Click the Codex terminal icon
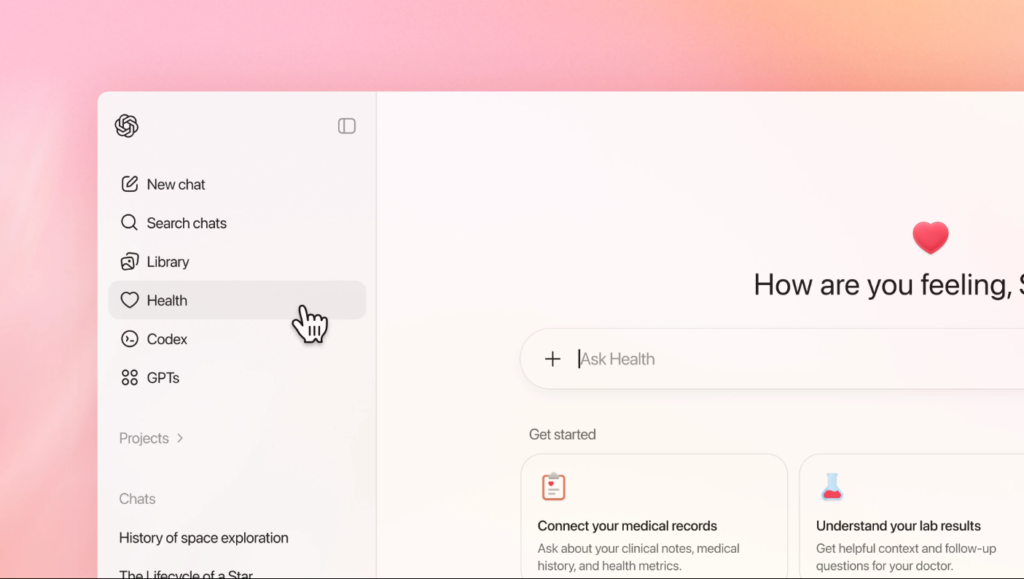The image size is (1024, 579). 129,339
